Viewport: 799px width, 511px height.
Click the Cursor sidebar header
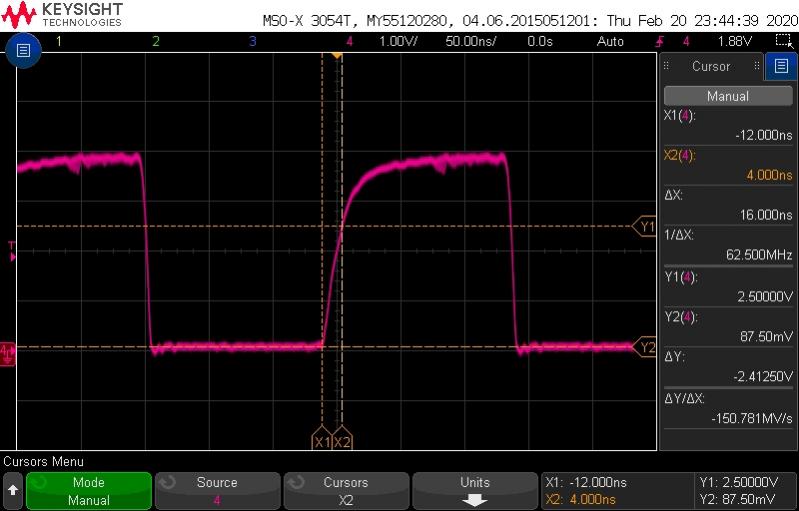pos(711,67)
